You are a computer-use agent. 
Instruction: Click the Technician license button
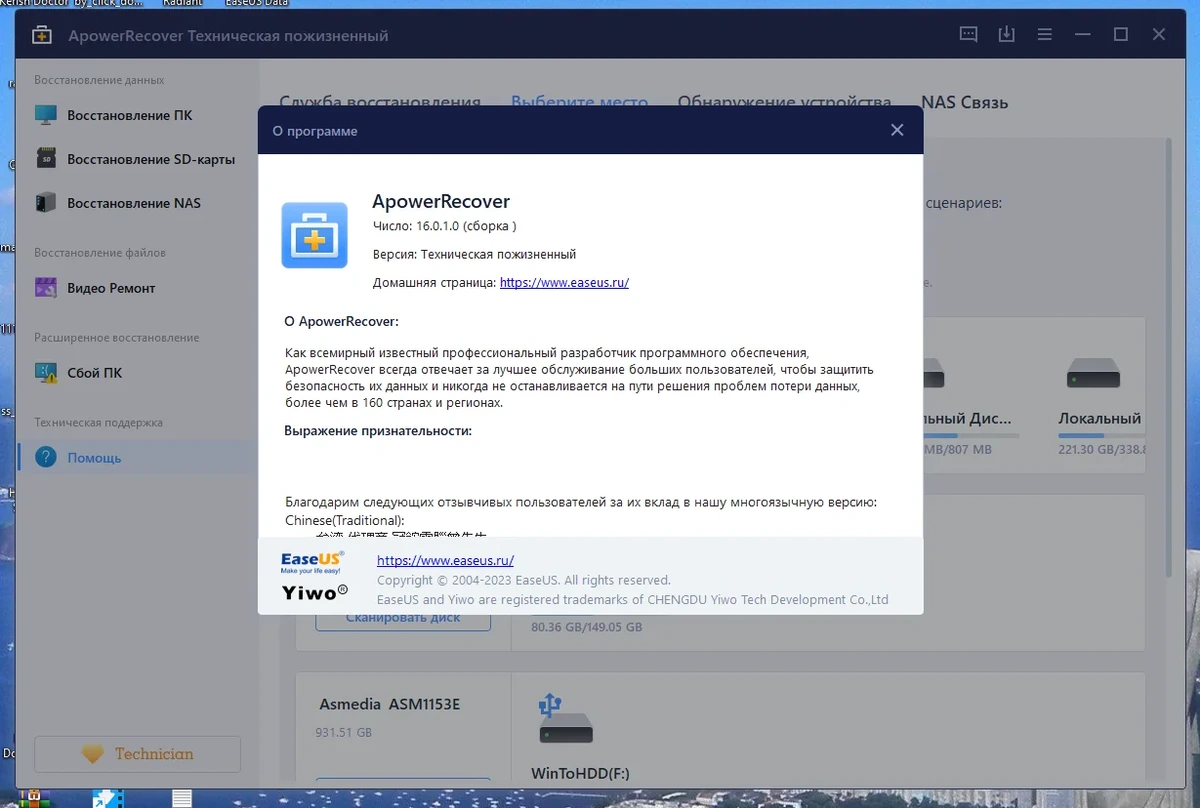coord(138,754)
